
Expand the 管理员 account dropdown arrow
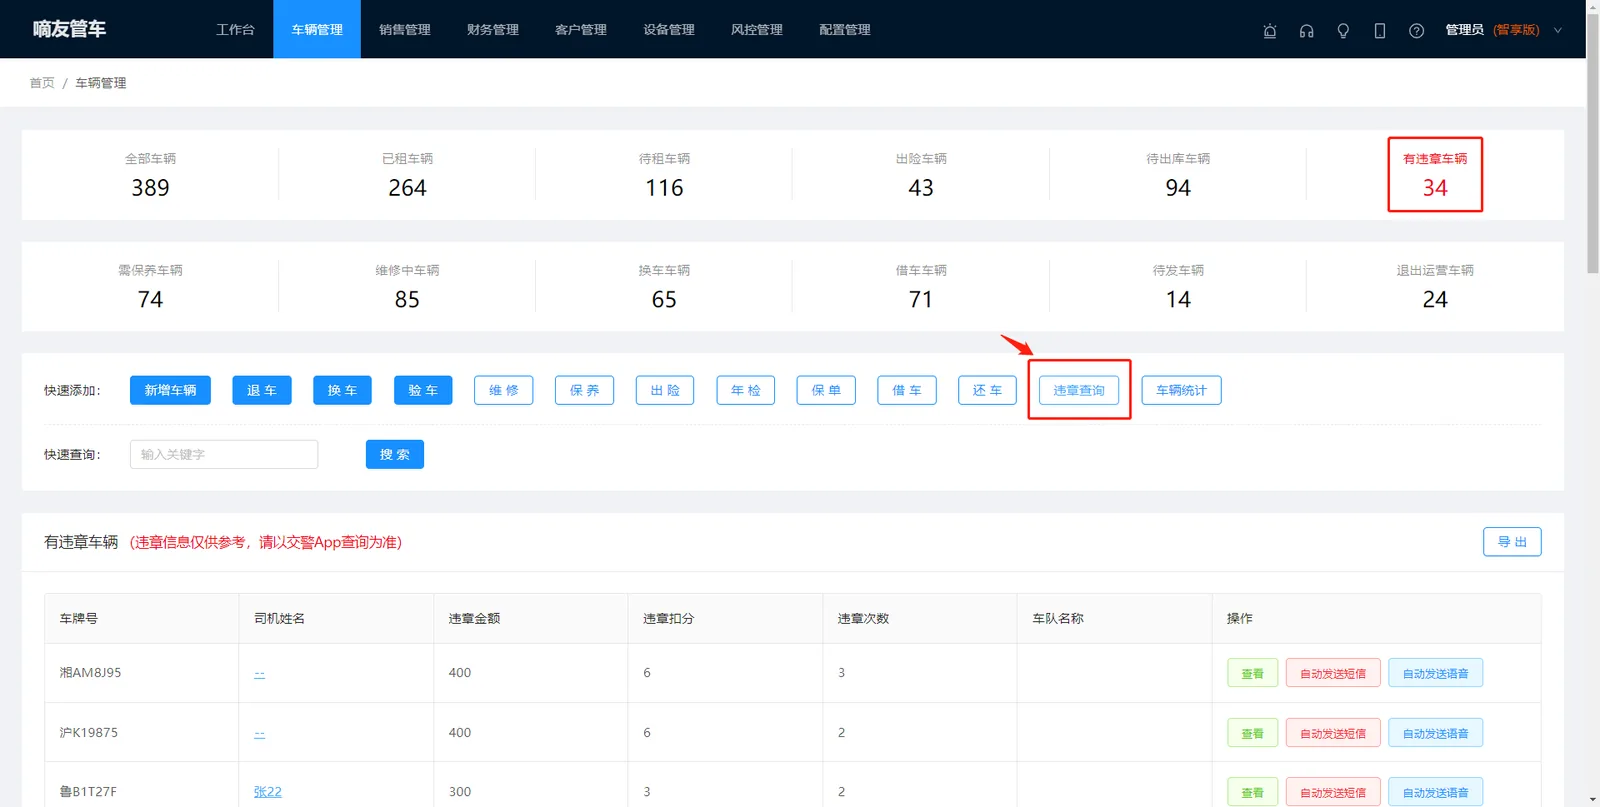[1557, 30]
